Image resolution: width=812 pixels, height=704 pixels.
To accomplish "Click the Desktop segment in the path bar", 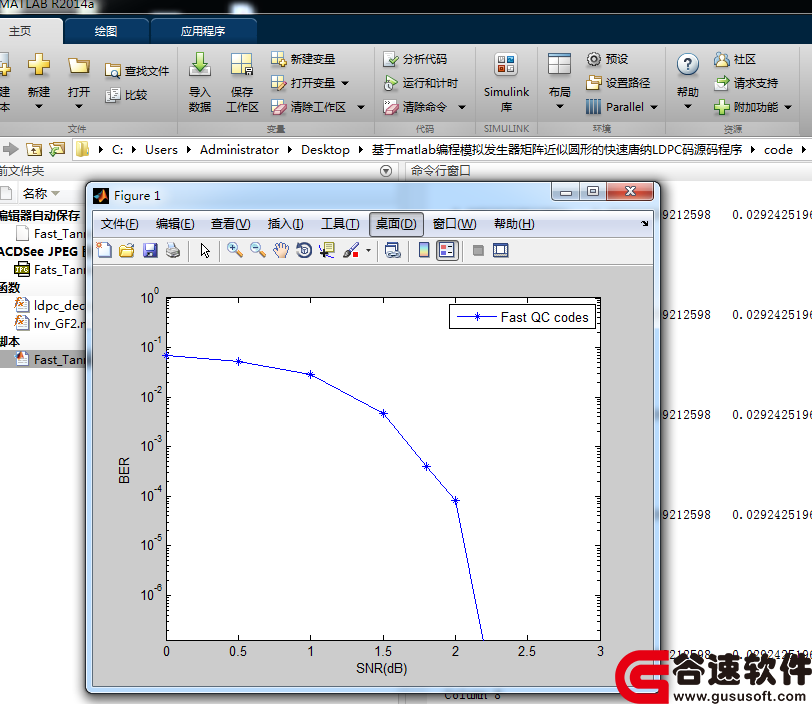I will pos(325,150).
